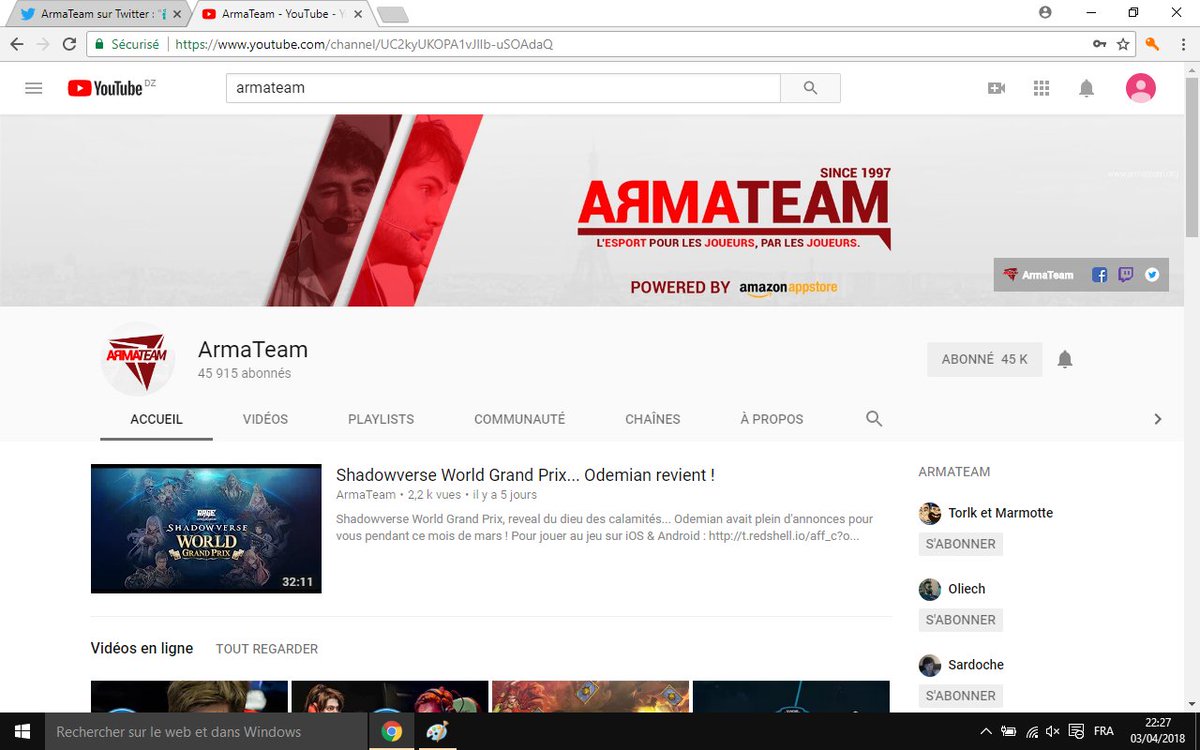Screen dimensions: 1200x750
Task: Click the orange extension icon in toolbar
Action: coord(1152,44)
